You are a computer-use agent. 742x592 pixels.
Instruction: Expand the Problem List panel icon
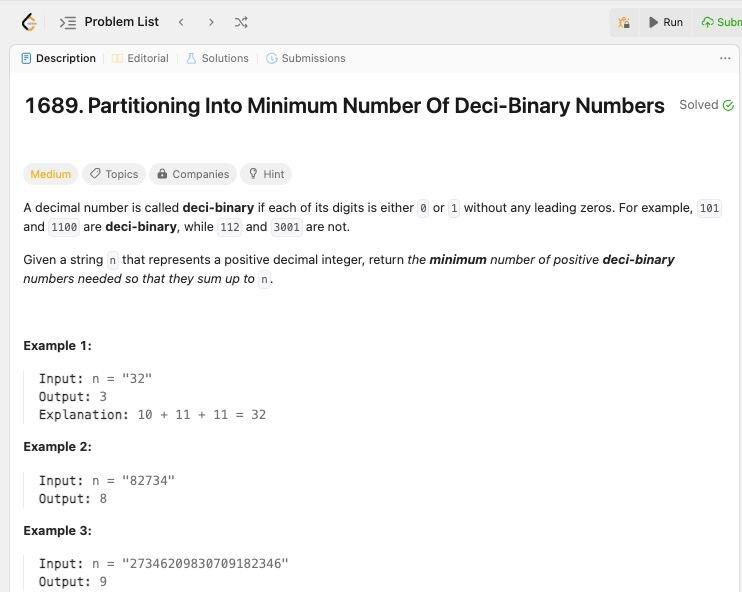click(x=68, y=22)
